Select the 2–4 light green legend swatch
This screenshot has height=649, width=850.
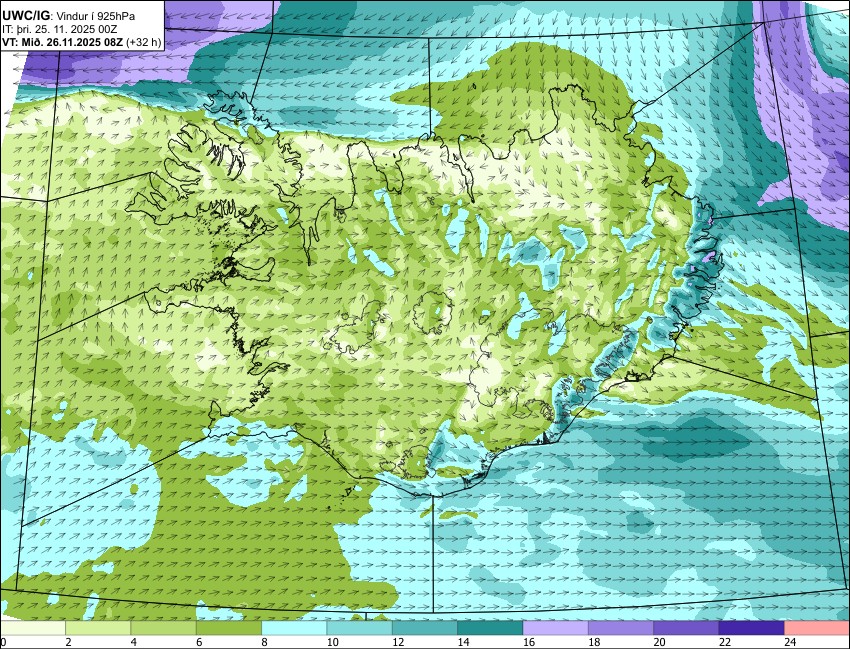(x=98, y=628)
